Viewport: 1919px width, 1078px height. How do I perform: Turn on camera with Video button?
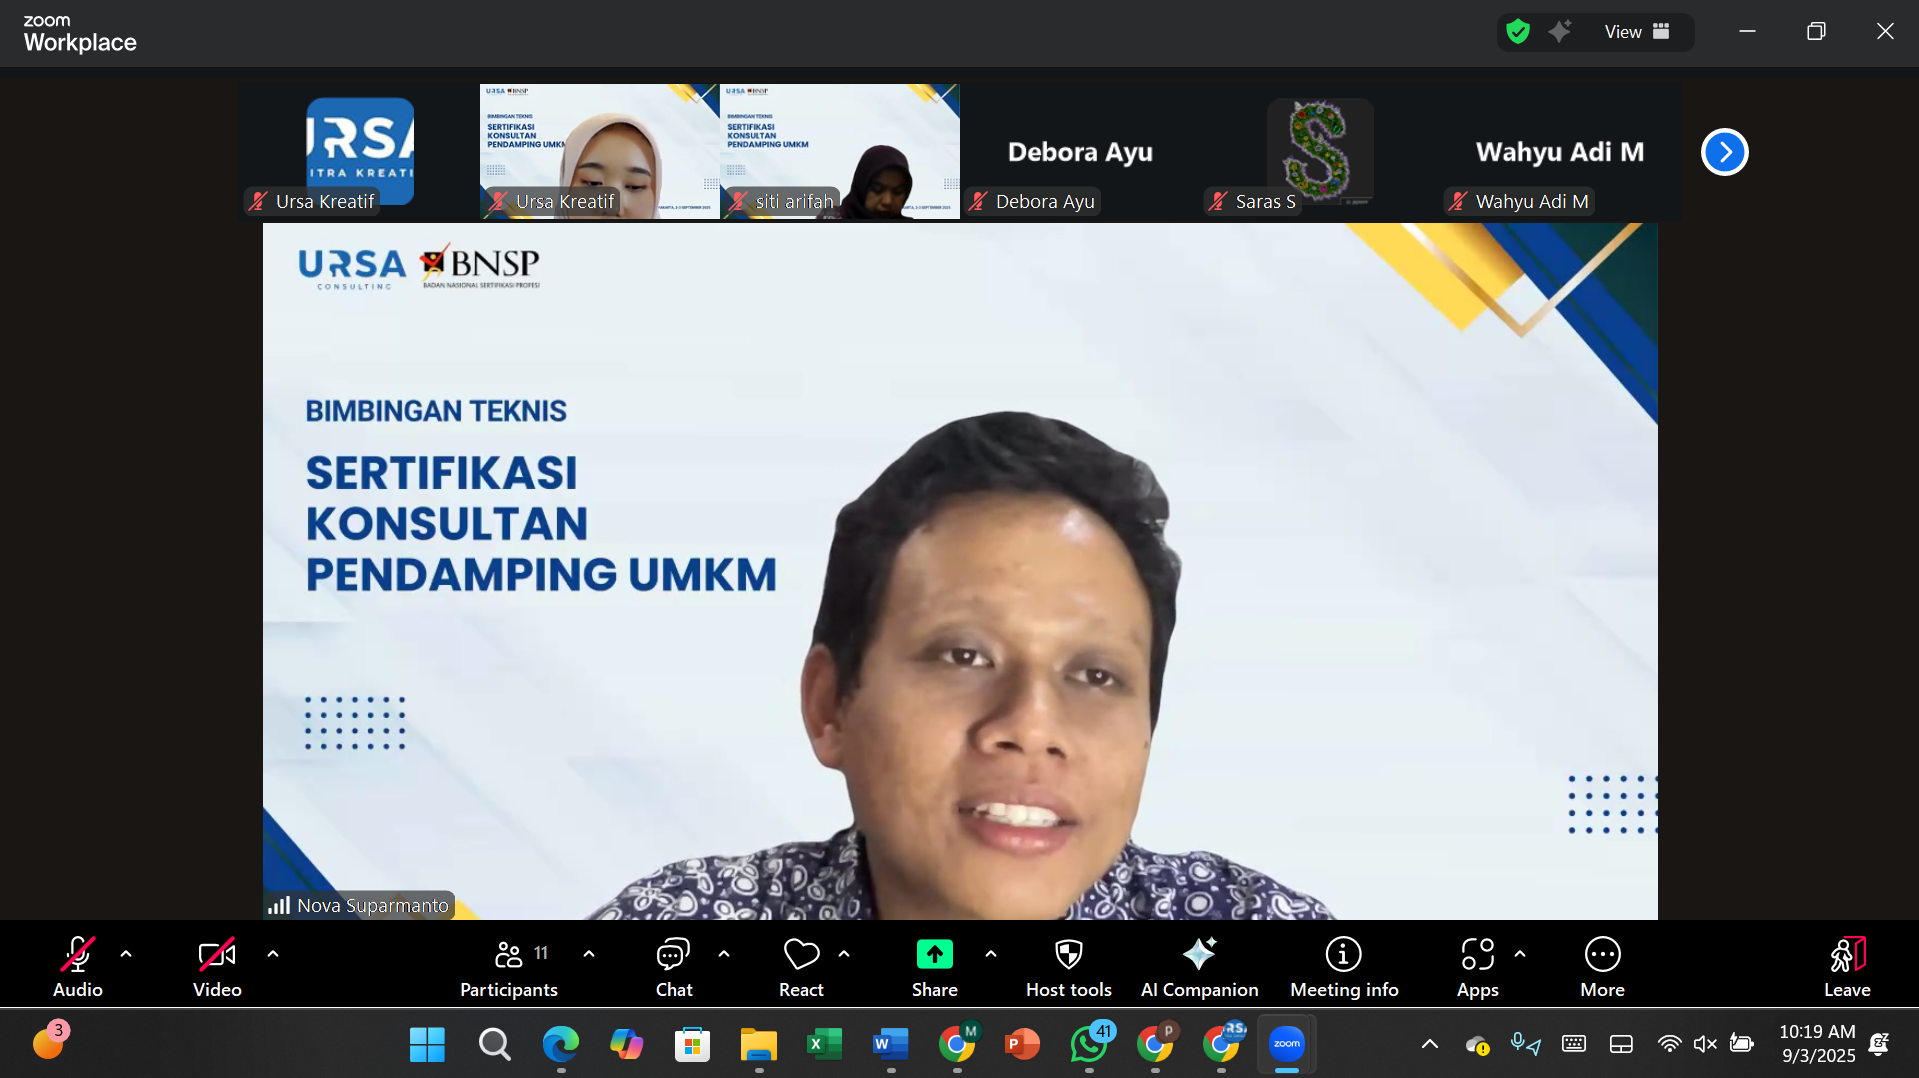pyautogui.click(x=217, y=966)
